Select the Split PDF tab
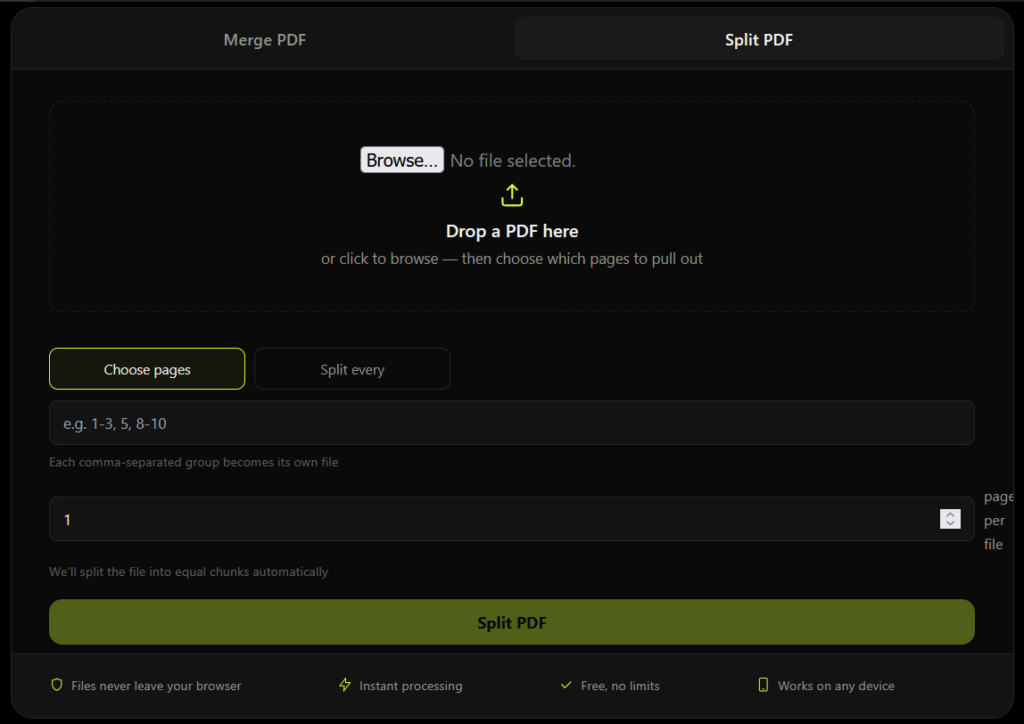The width and height of the screenshot is (1024, 724). point(759,40)
